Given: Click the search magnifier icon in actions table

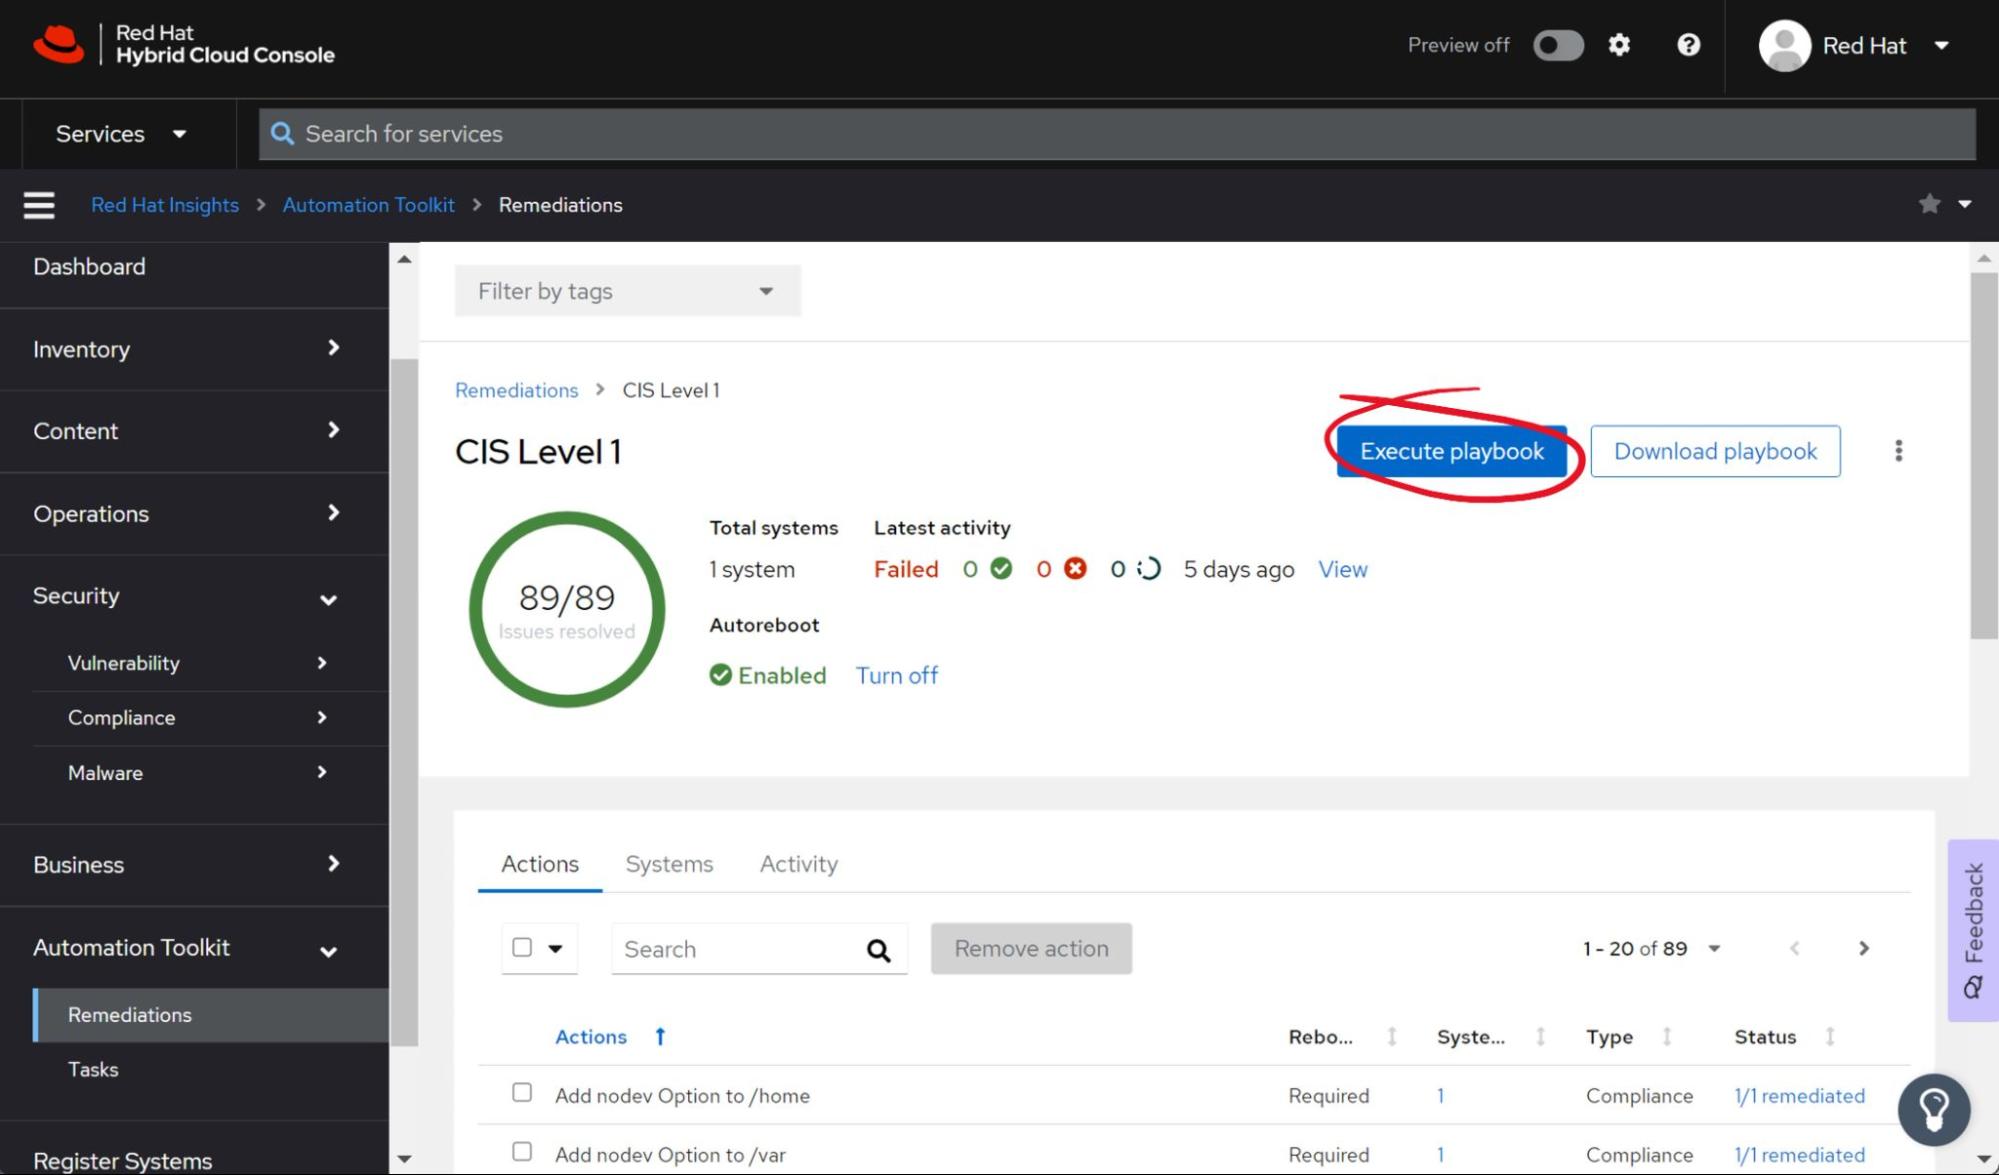Looking at the screenshot, I should [x=878, y=950].
